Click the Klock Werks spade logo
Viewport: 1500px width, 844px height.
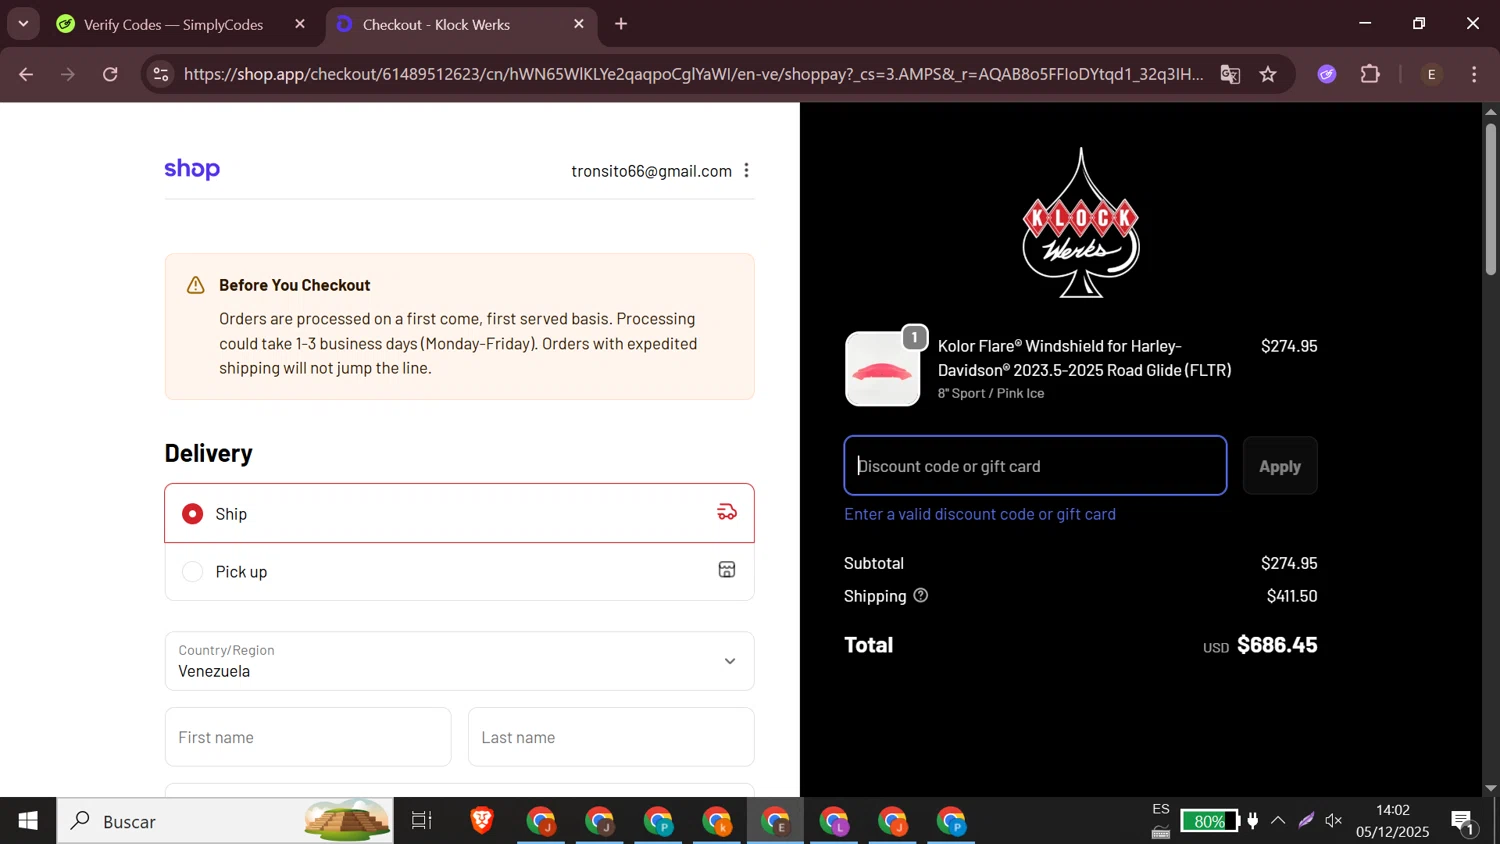1080,223
